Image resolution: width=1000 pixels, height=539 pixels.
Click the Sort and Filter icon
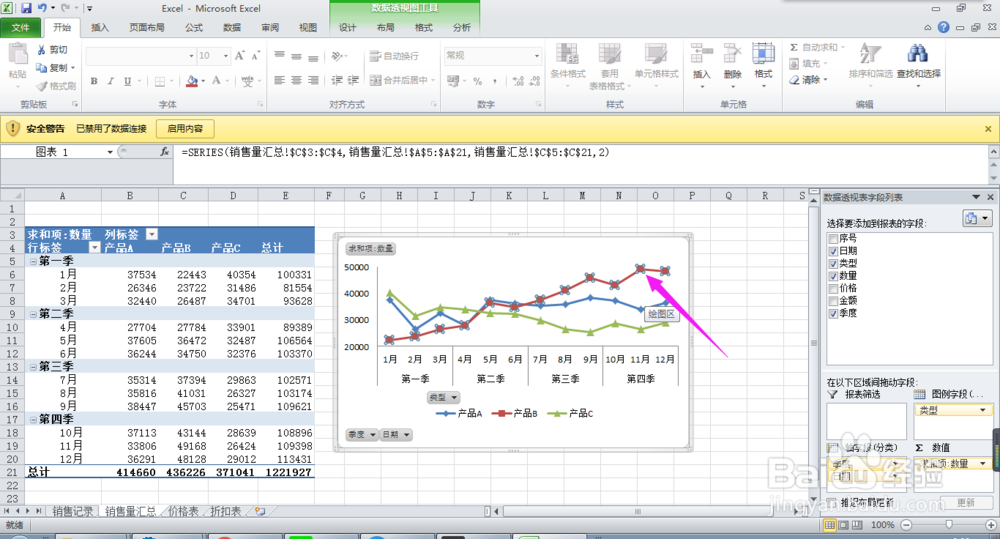(x=870, y=54)
